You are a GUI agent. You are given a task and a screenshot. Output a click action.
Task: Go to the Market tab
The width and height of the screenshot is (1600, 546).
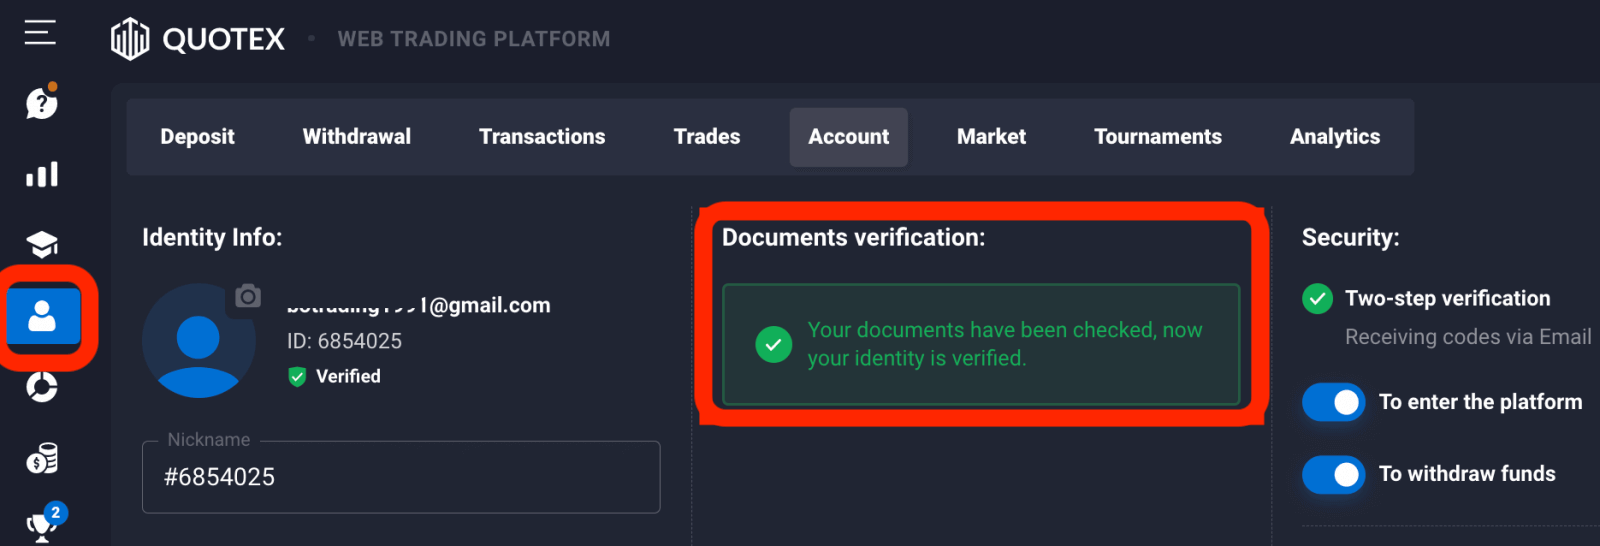[x=991, y=137]
